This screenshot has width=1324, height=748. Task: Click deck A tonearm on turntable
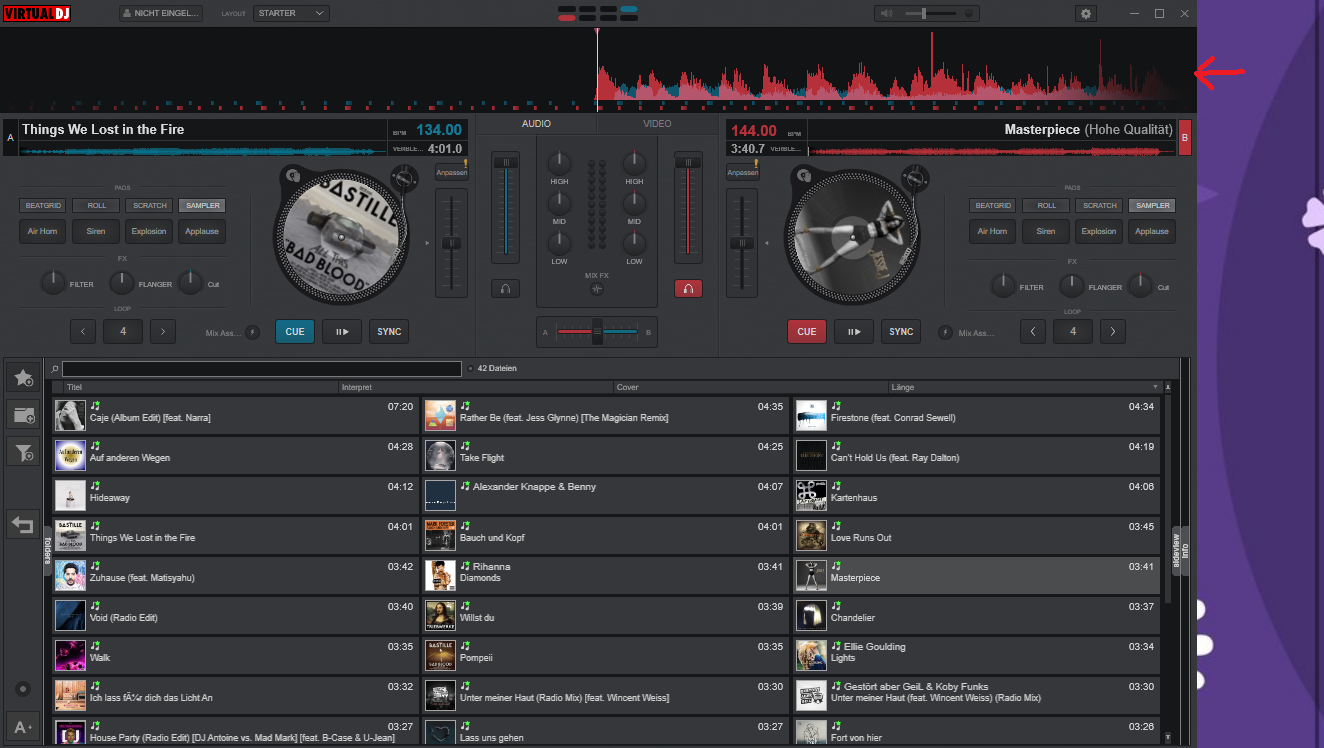point(403,182)
